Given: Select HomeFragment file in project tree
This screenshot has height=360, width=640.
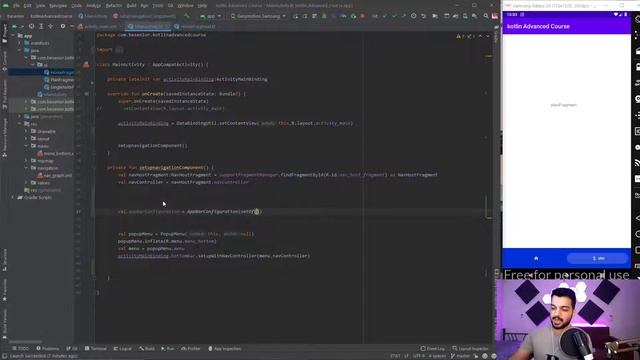Looking at the screenshot, I should (59, 72).
